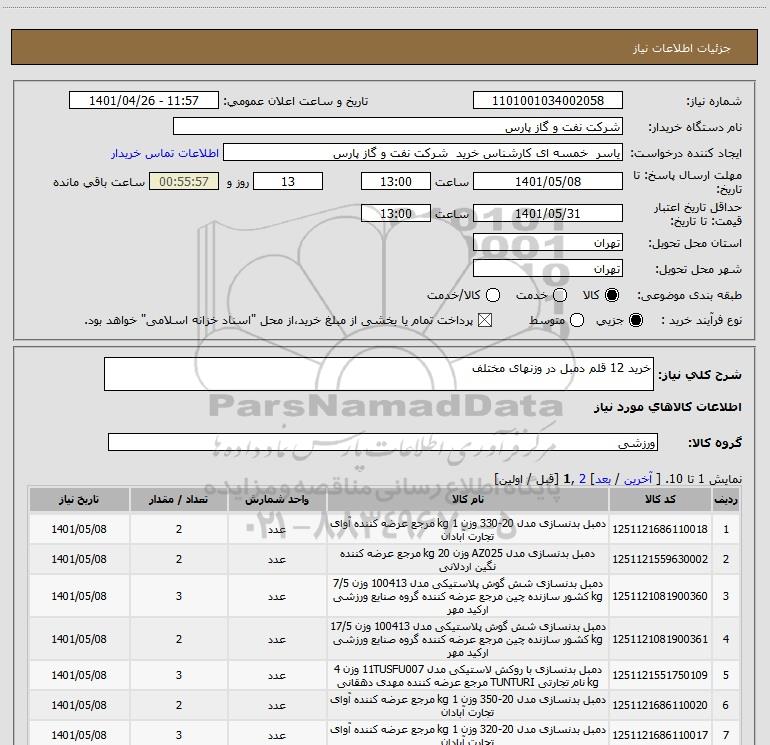Click item code 125112551750109
Image resolution: width=770 pixels, height=745 pixels.
[x=660, y=675]
